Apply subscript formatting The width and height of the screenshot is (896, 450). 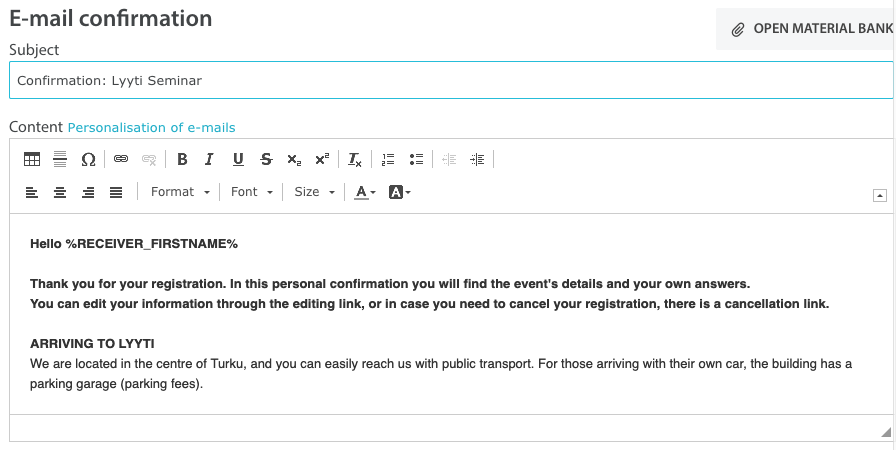coord(294,159)
